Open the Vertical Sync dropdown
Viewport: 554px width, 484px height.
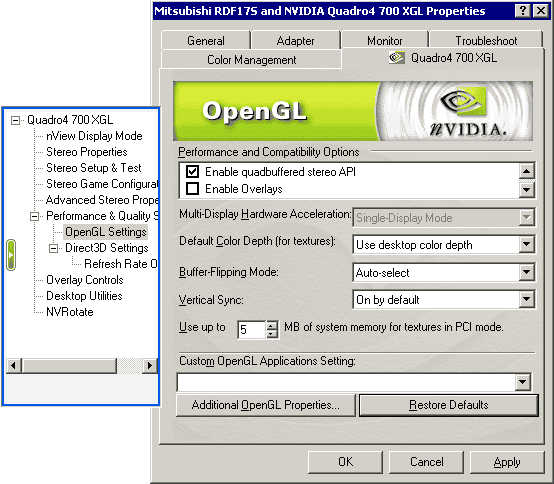(526, 300)
